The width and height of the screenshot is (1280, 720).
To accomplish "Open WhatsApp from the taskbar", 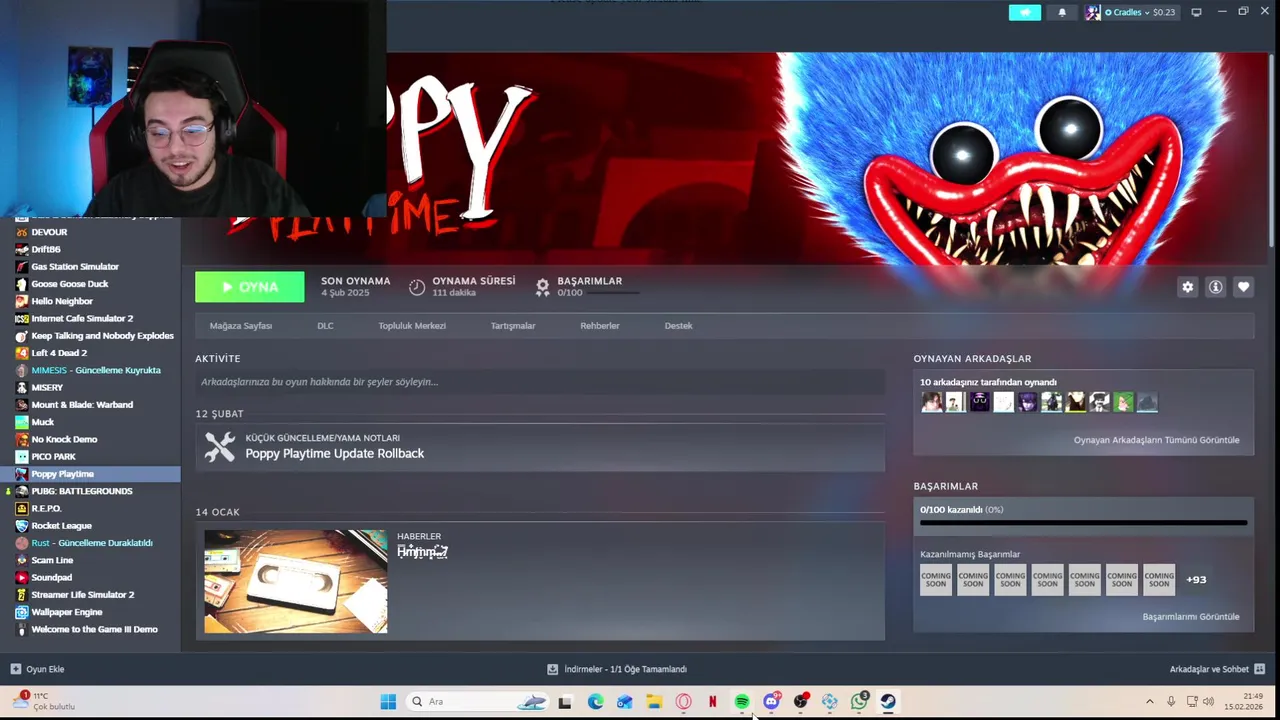I will tap(859, 702).
